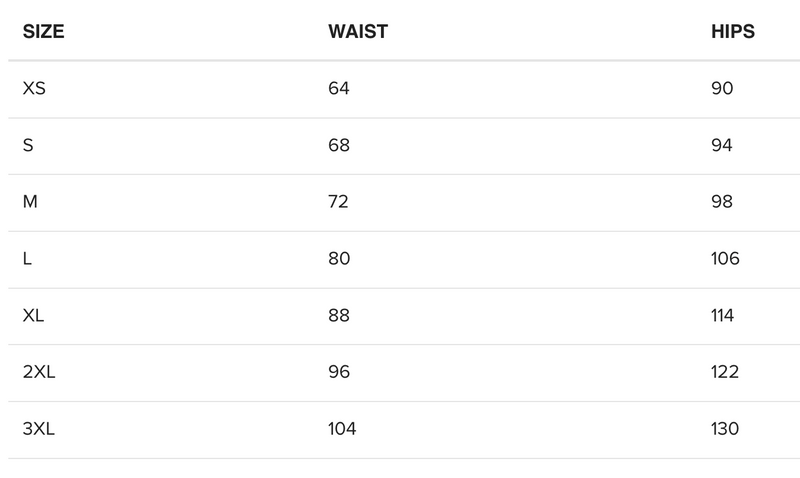Select the L size cell
The image size is (800, 478).
point(27,259)
